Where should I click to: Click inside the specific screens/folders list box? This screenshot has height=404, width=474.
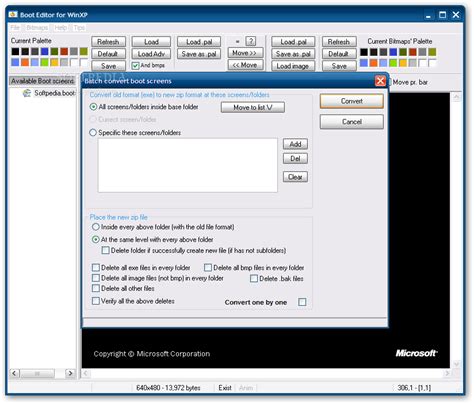[188, 165]
